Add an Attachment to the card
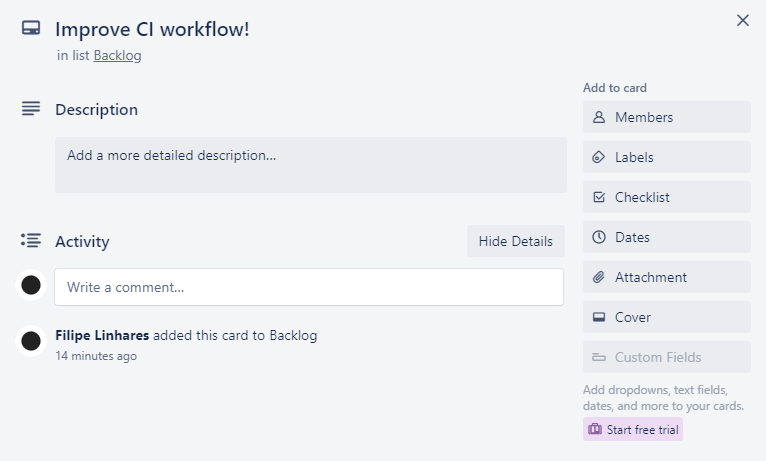The image size is (766, 461). pos(666,277)
